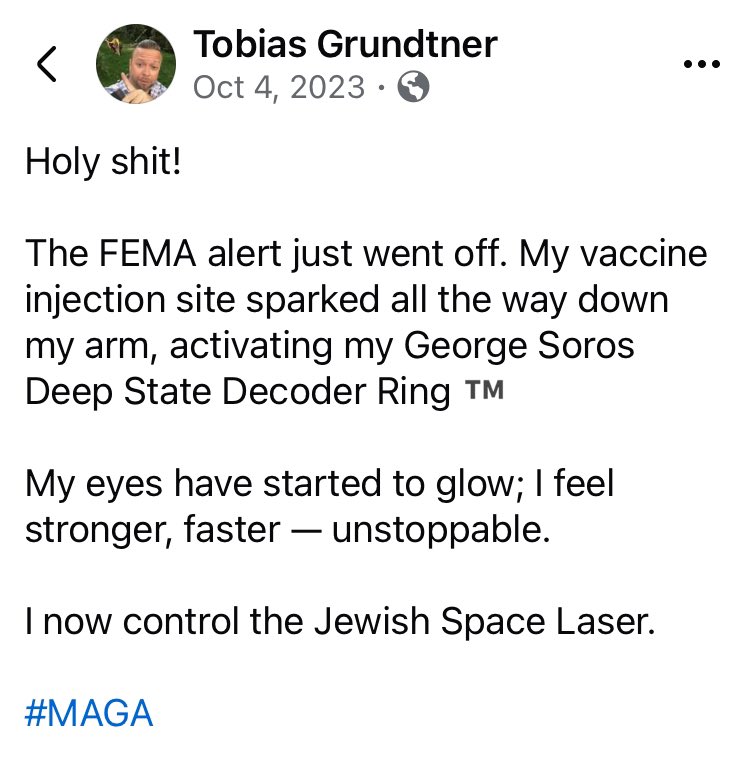
Task: Select the 'My eyes have started to glow' sentence
Action: (274, 484)
